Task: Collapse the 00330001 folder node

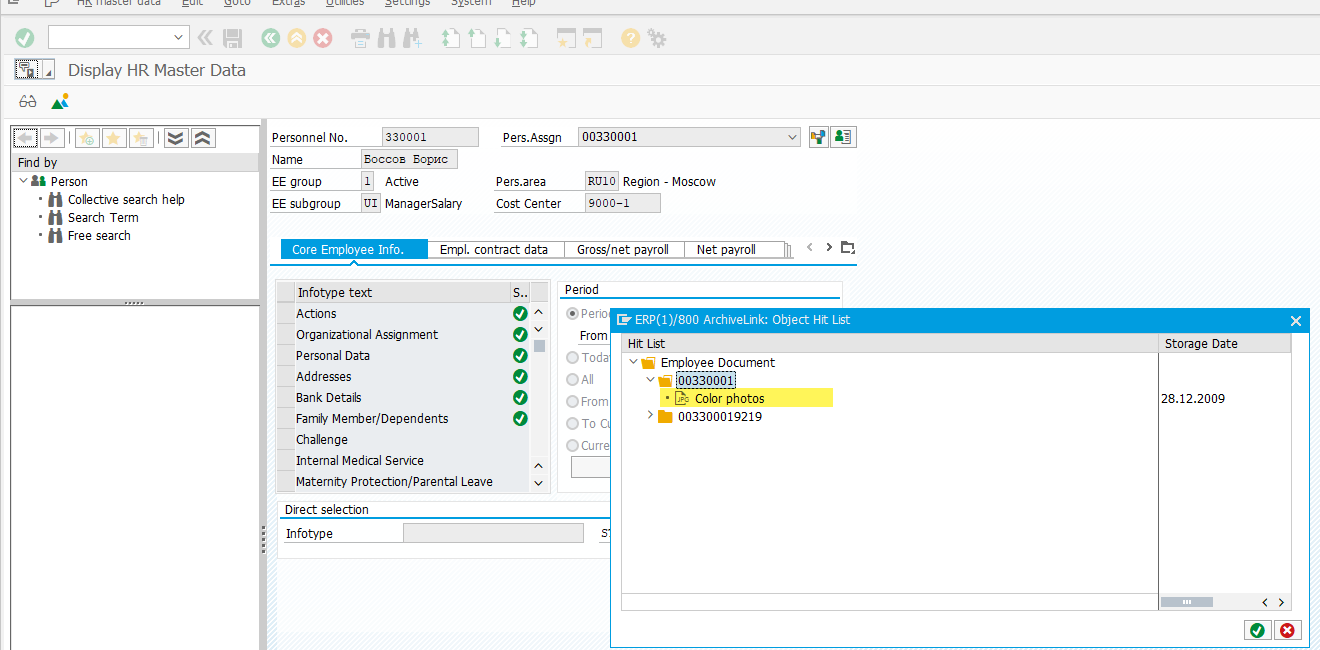Action: click(x=650, y=380)
